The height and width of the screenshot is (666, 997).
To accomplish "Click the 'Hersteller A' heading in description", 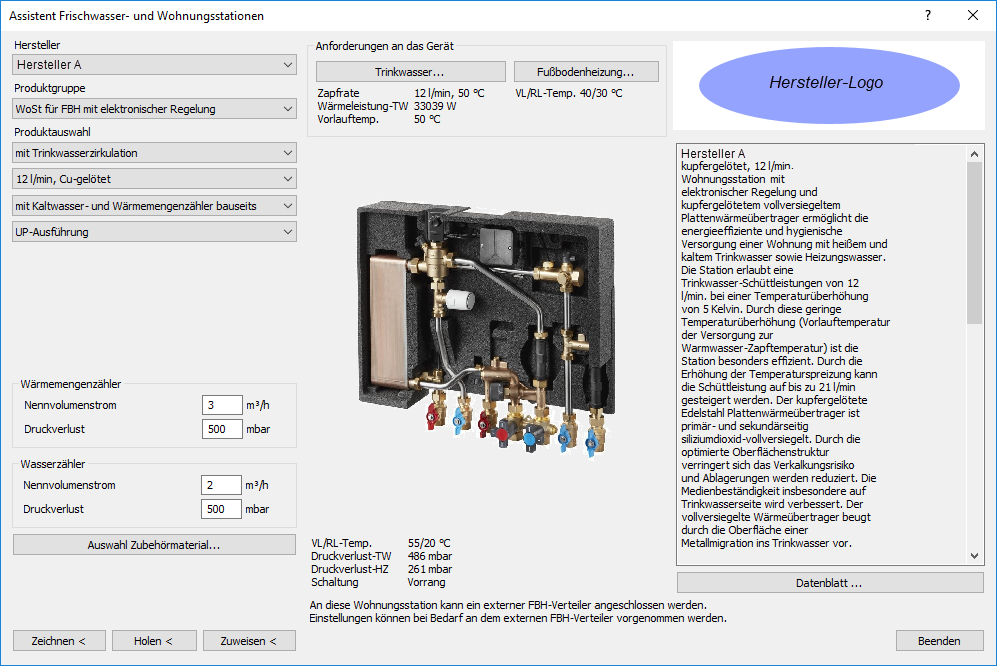I will tap(713, 153).
